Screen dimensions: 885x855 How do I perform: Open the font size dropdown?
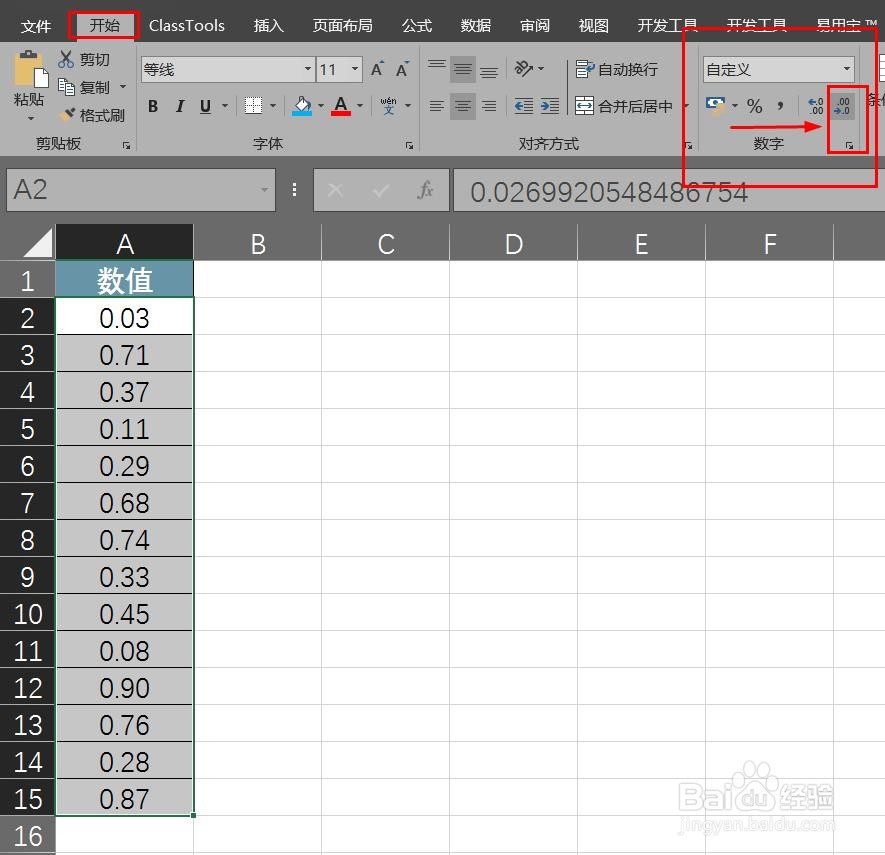point(355,69)
